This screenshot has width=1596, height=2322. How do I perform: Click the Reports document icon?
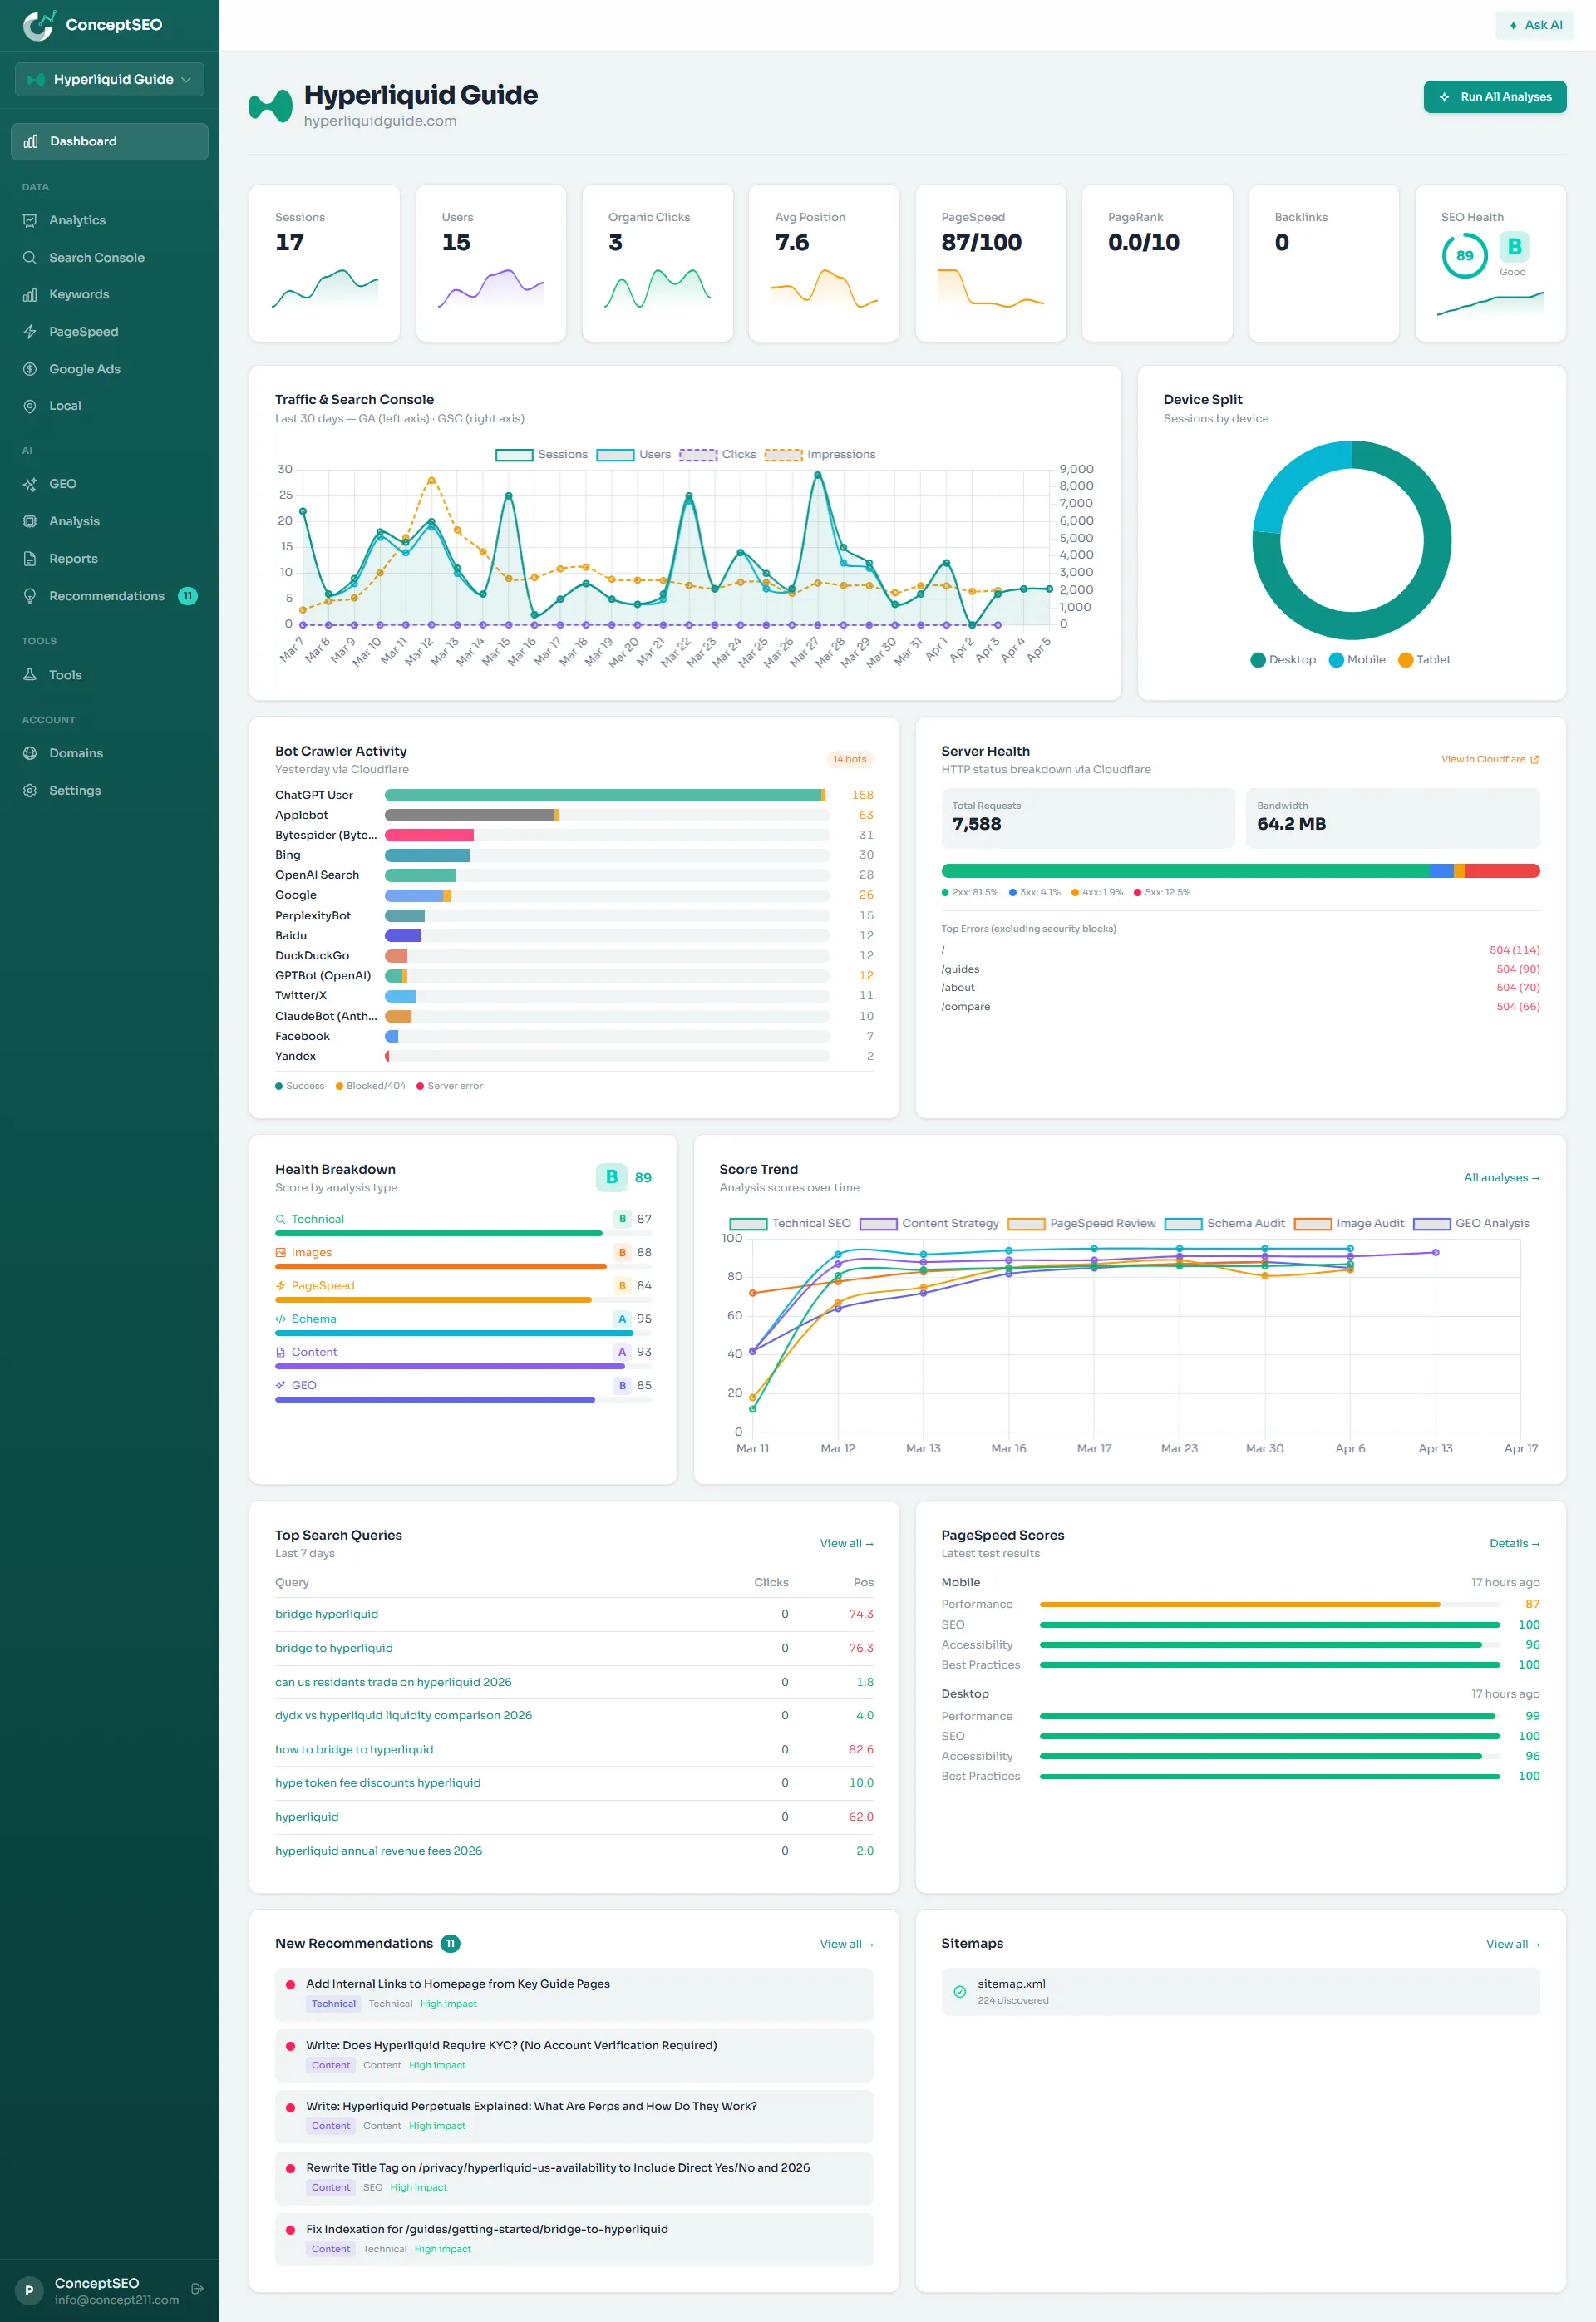tap(30, 558)
